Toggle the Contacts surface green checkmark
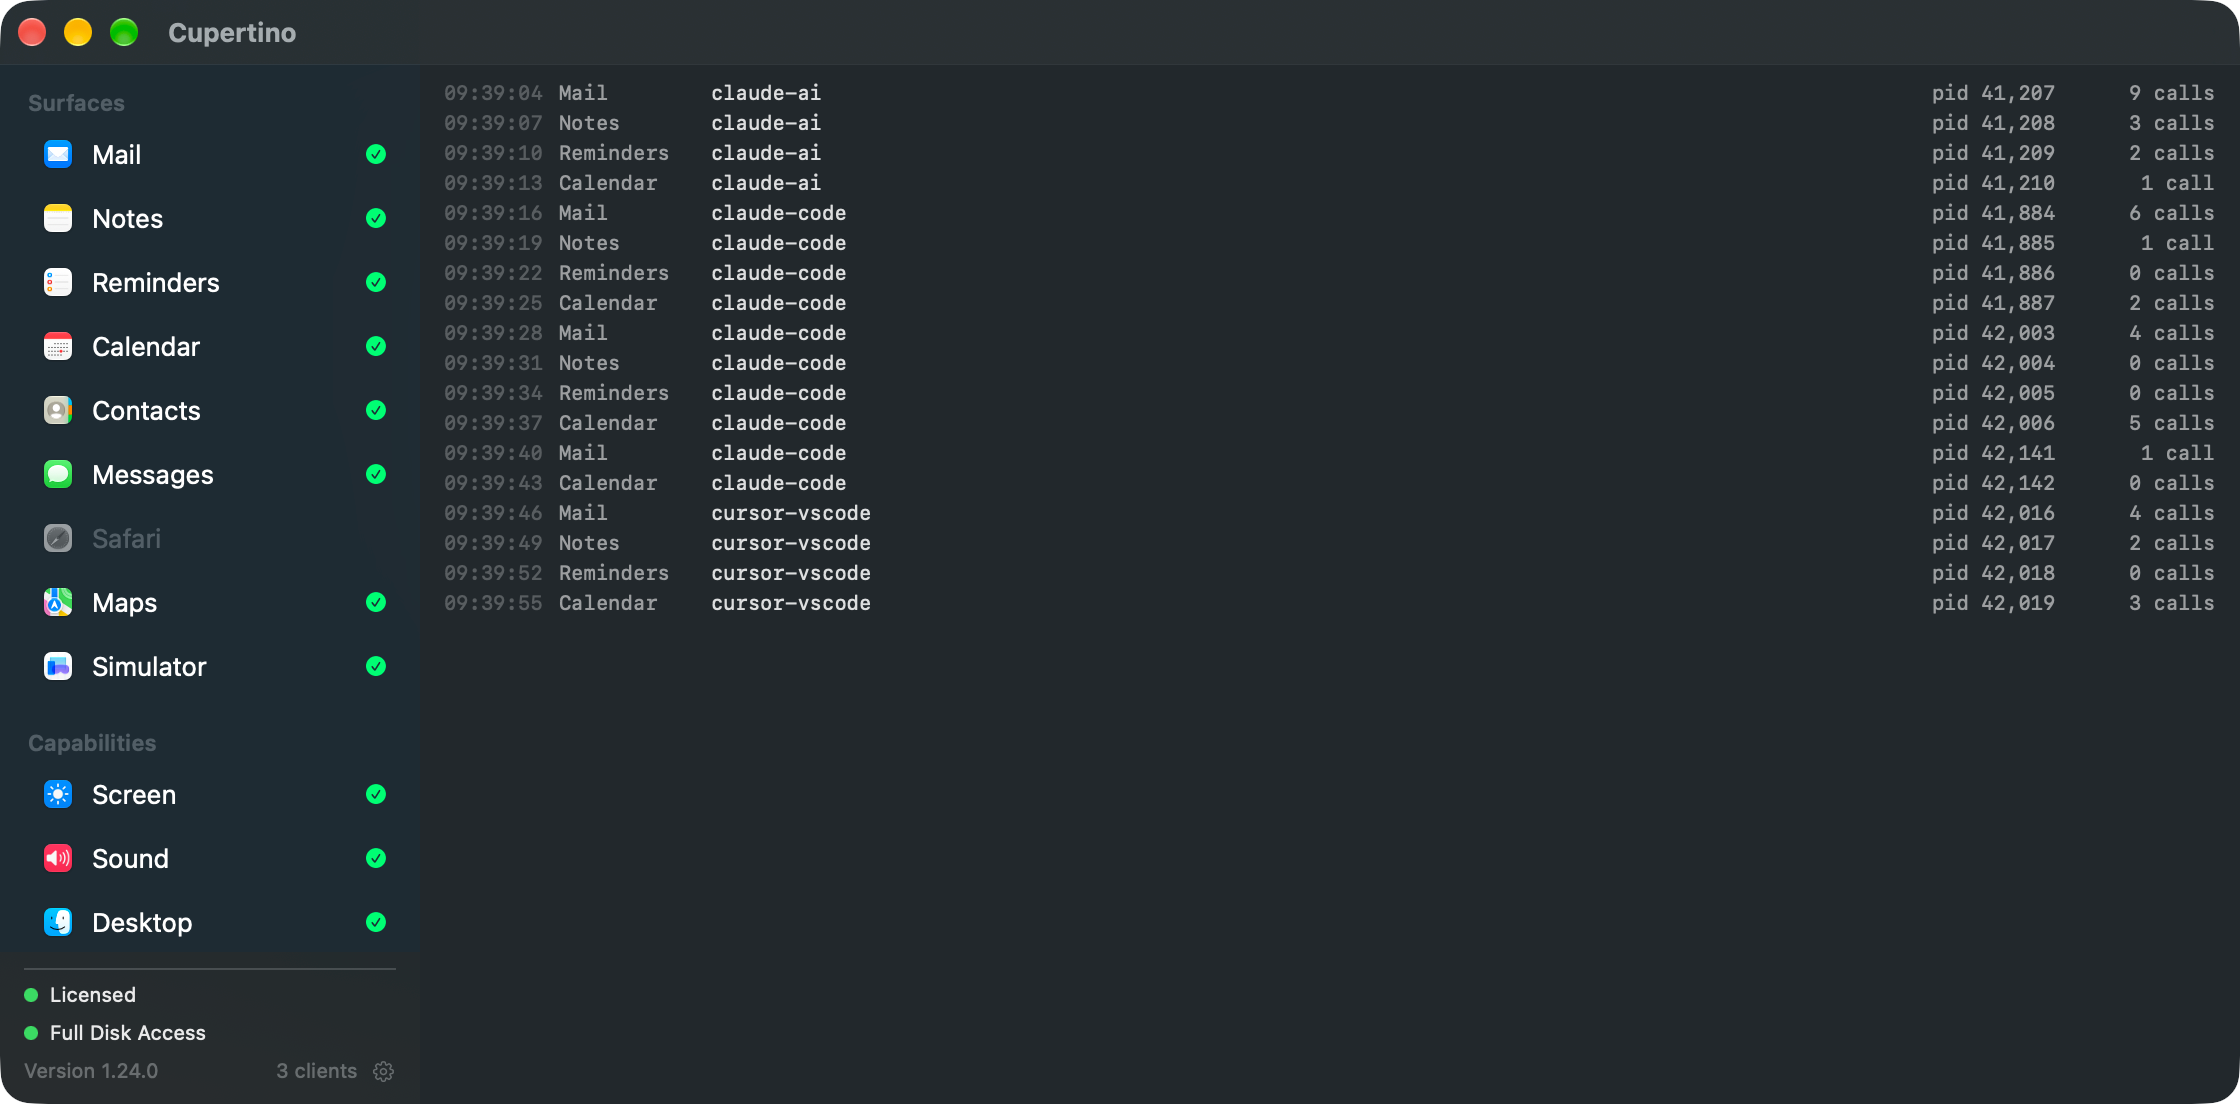The height and width of the screenshot is (1104, 2240). 376,410
